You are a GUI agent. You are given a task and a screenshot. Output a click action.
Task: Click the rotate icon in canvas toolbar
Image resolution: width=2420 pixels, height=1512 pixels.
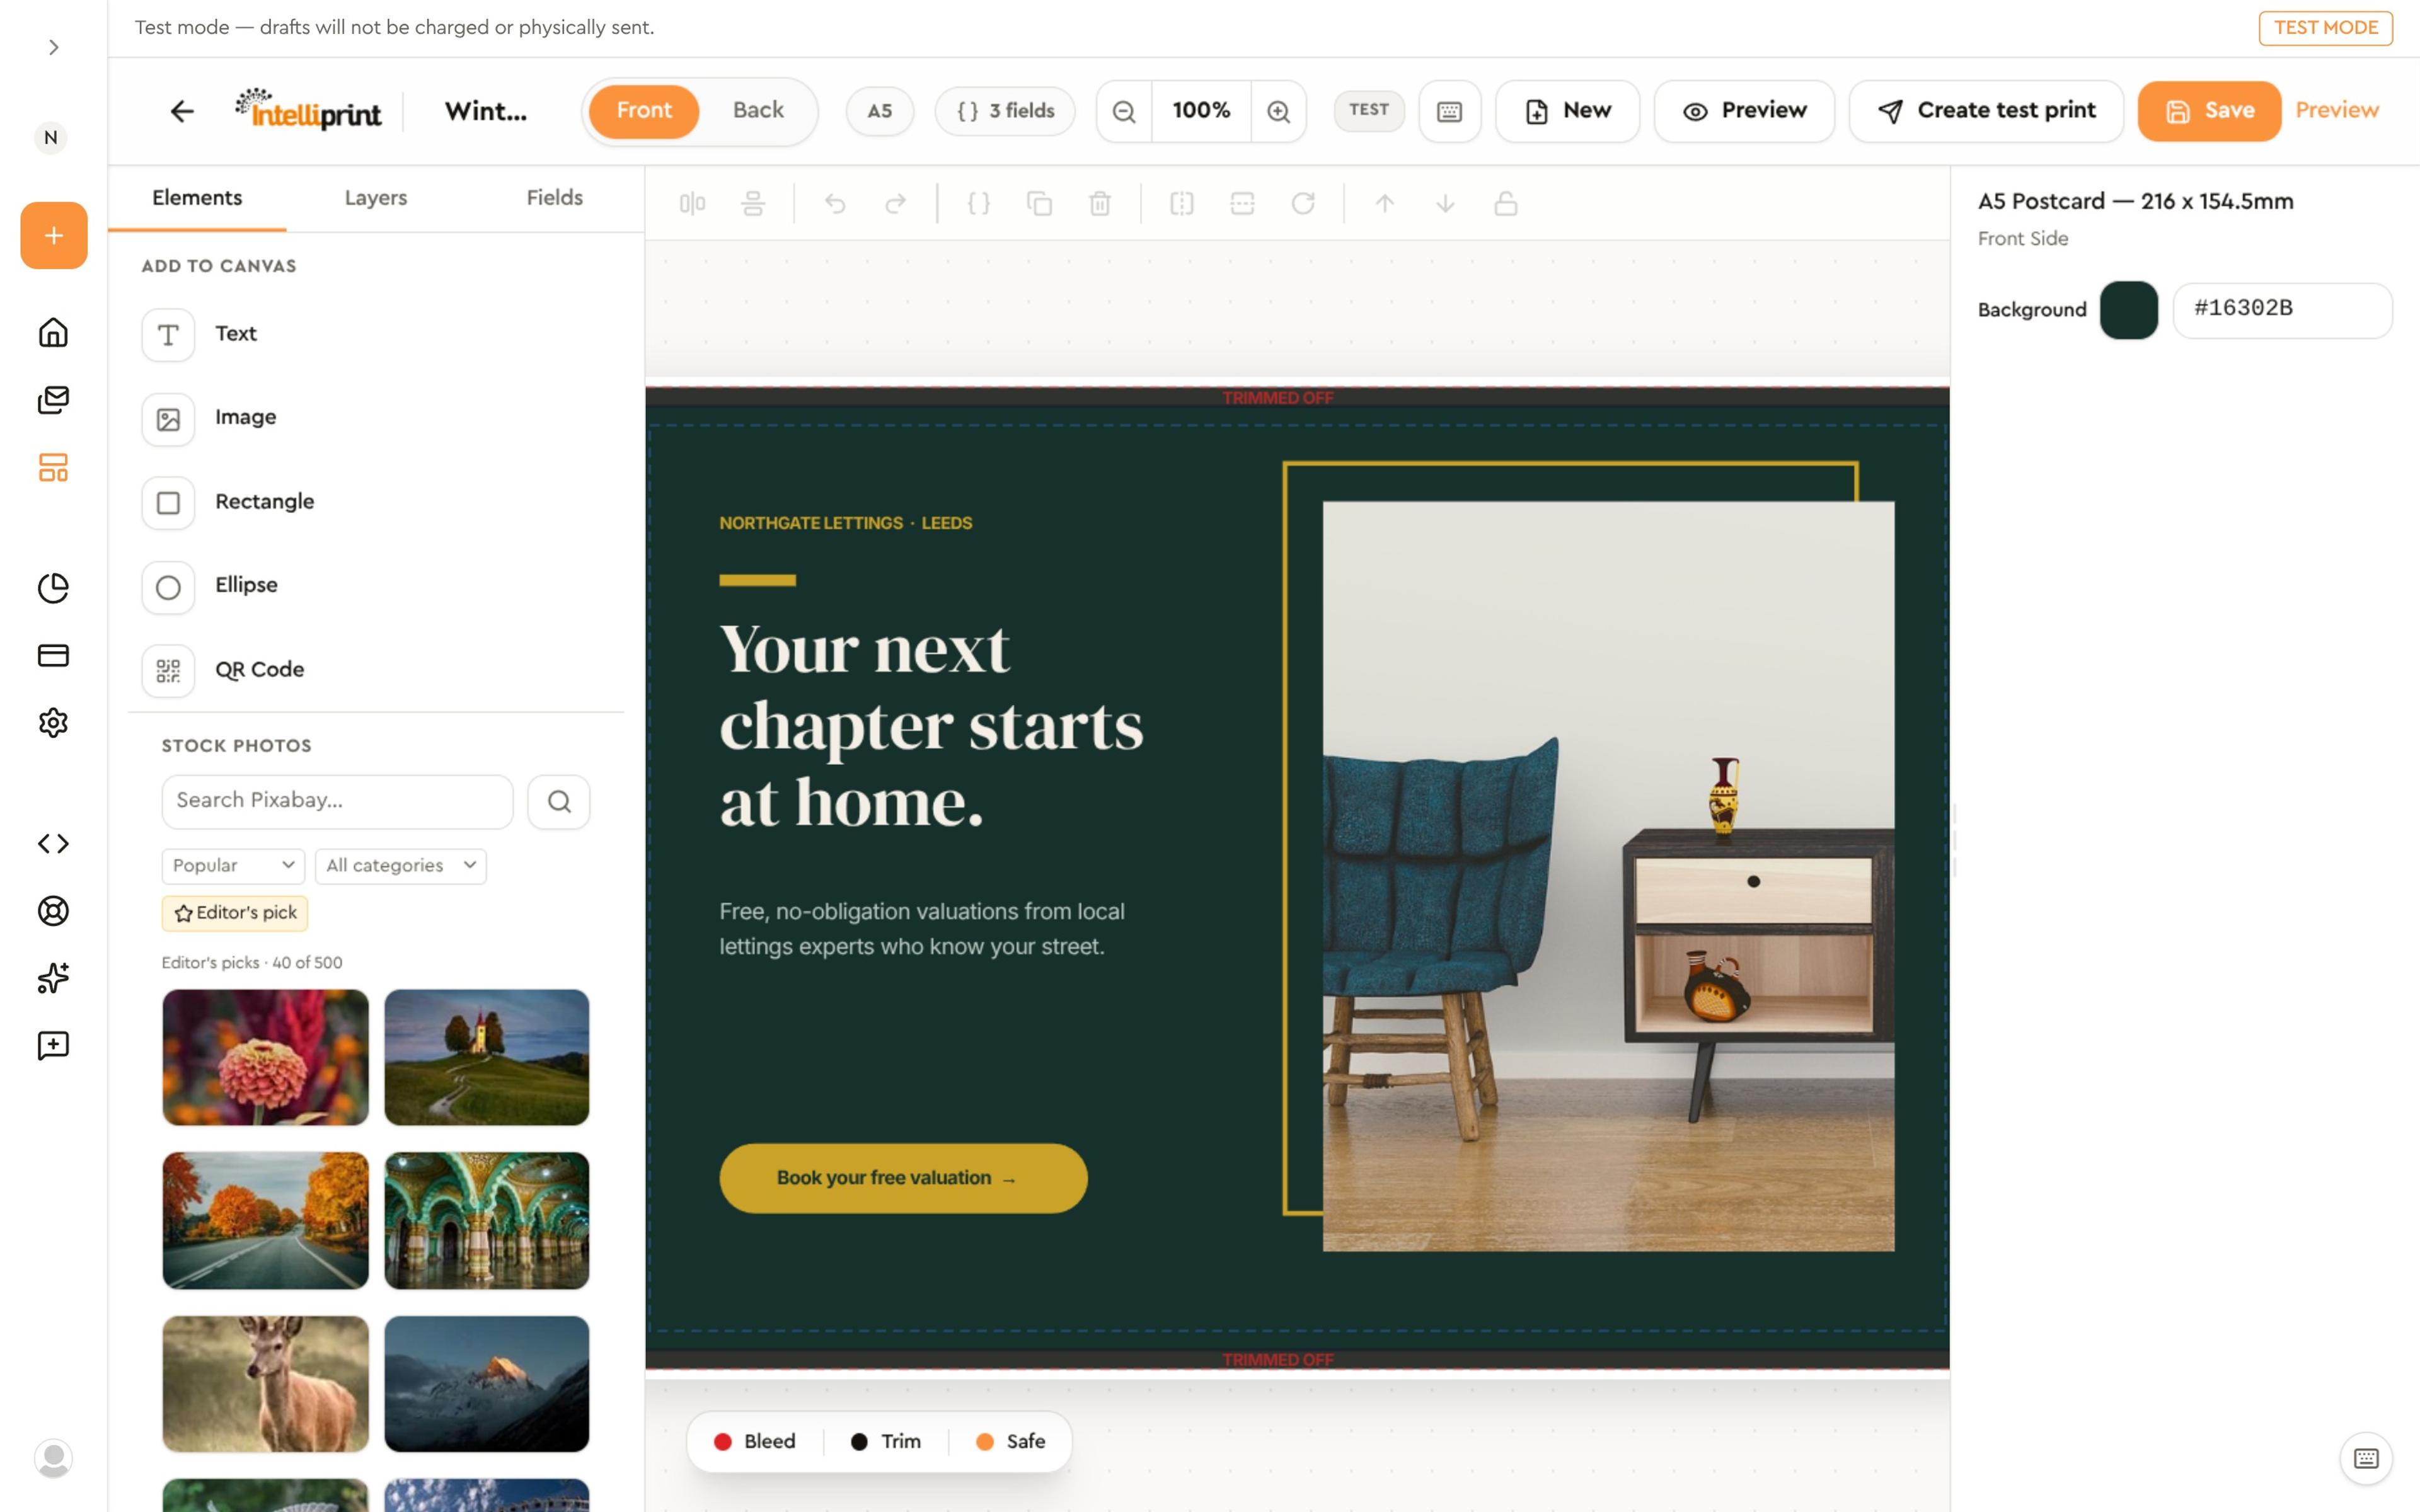pyautogui.click(x=1303, y=204)
